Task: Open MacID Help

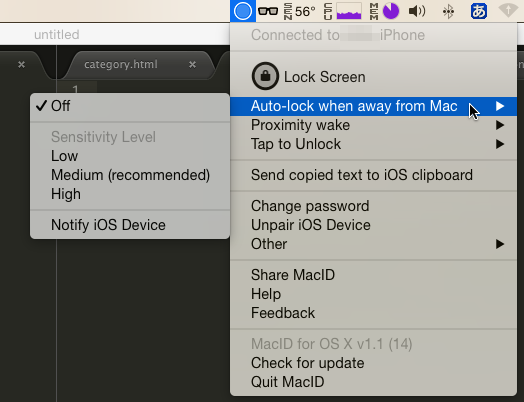Action: click(x=373, y=294)
